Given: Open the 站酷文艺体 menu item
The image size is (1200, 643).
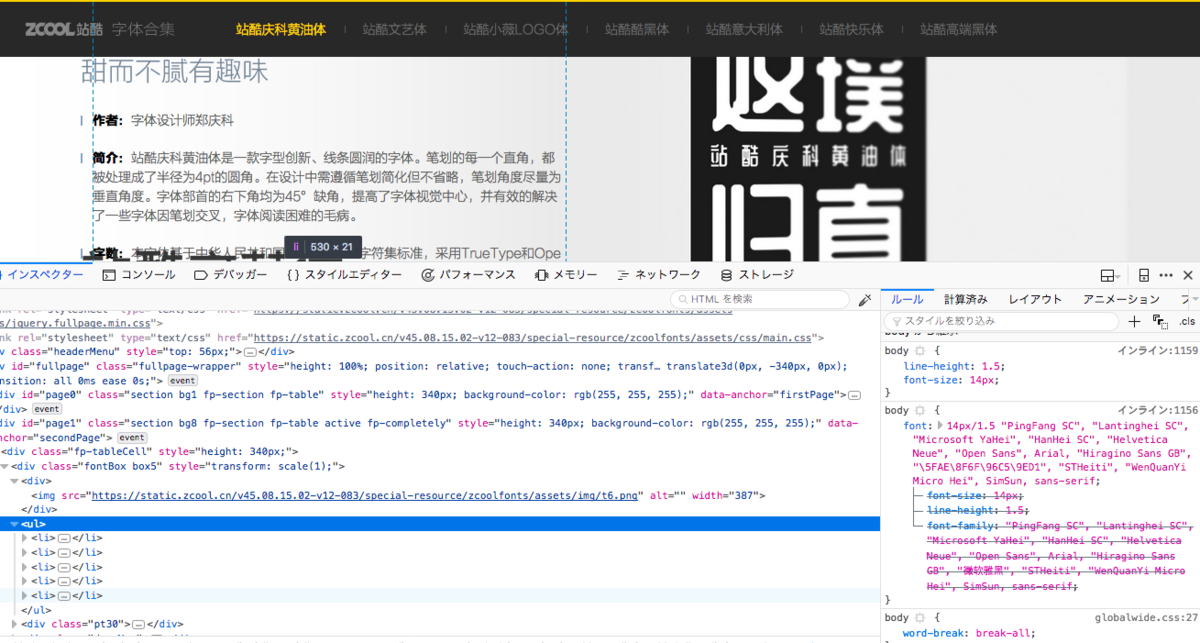Looking at the screenshot, I should tap(394, 29).
